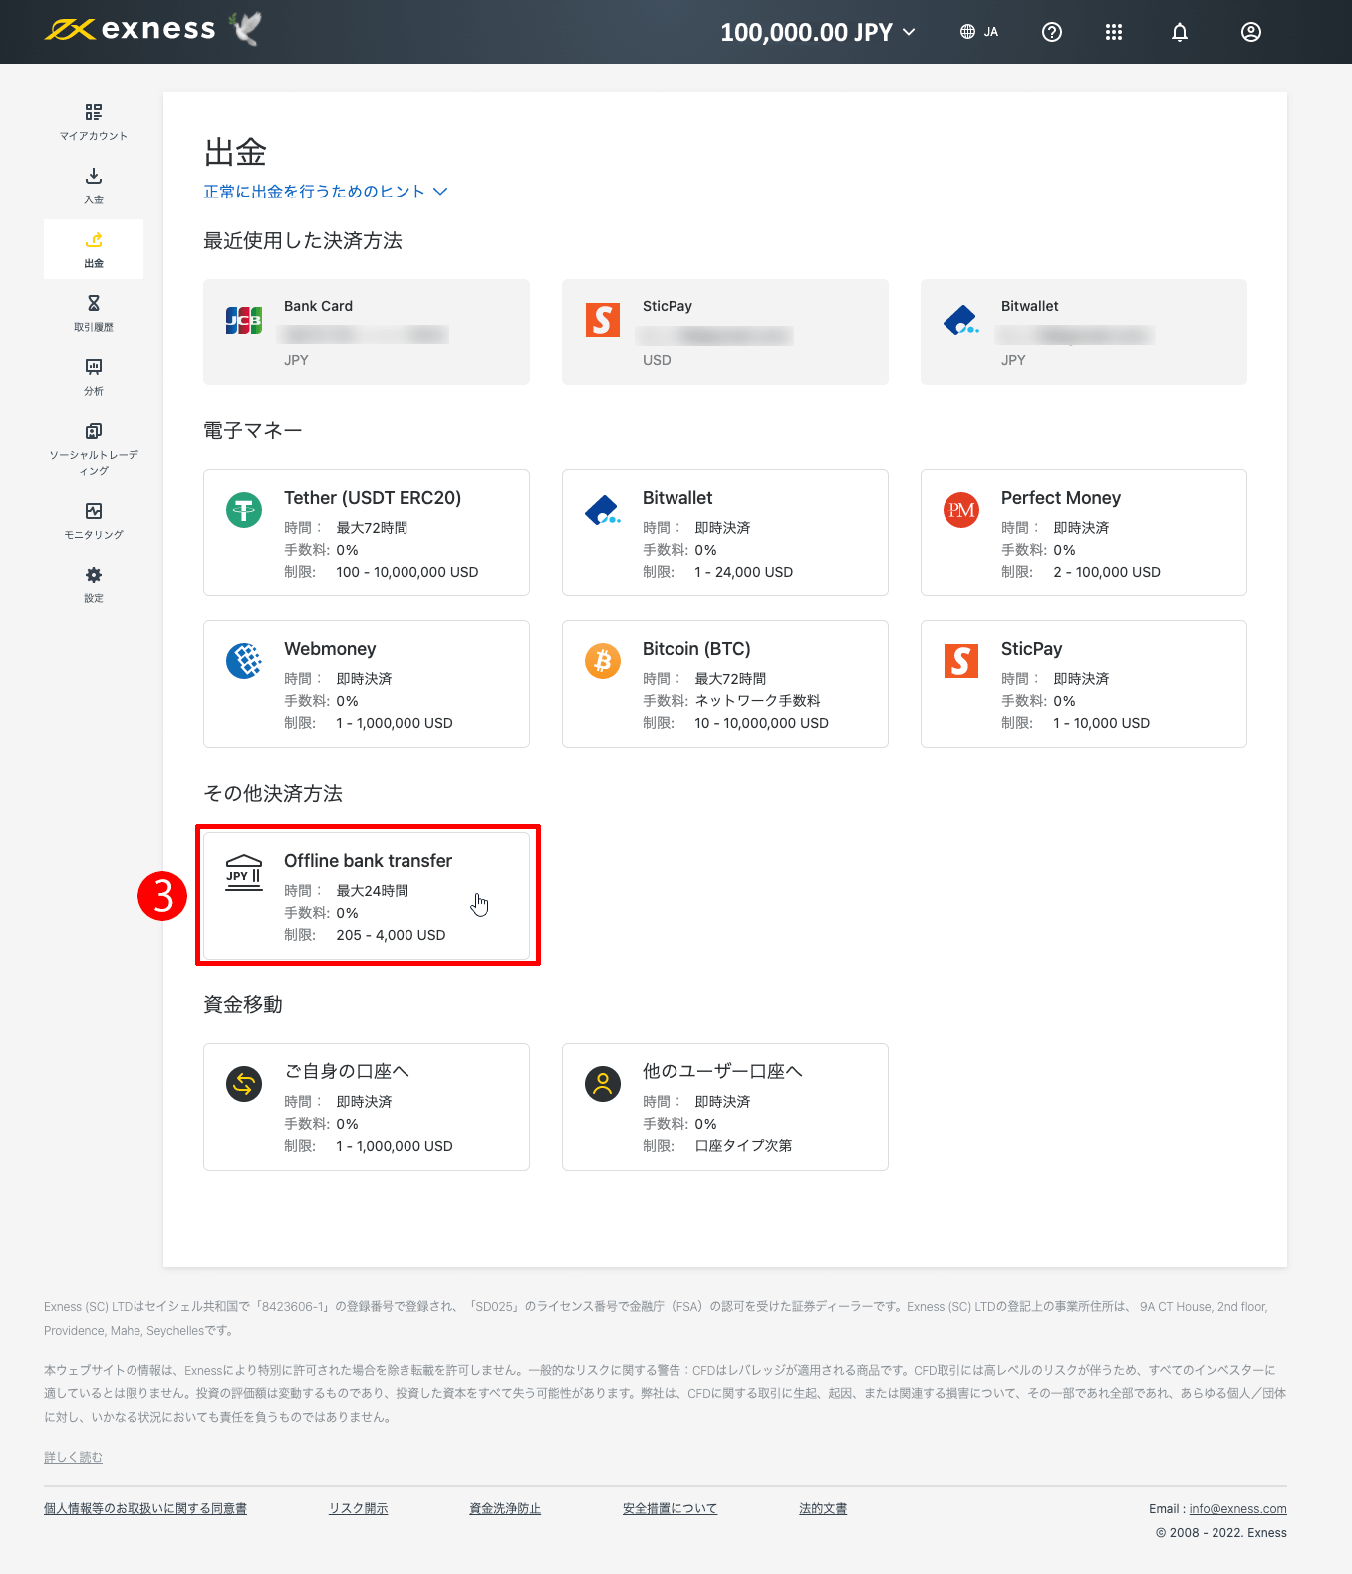Click the SticPay icon in 電子マネー section

point(961,661)
